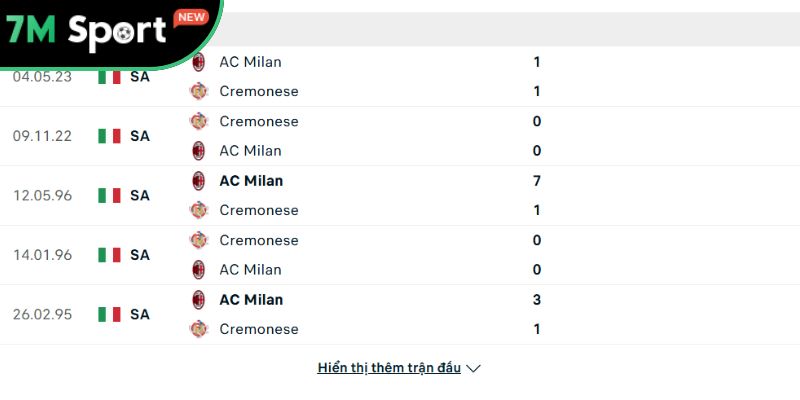Click the SA league label for 12.05.96
The height and width of the screenshot is (400, 800).
(x=140, y=195)
